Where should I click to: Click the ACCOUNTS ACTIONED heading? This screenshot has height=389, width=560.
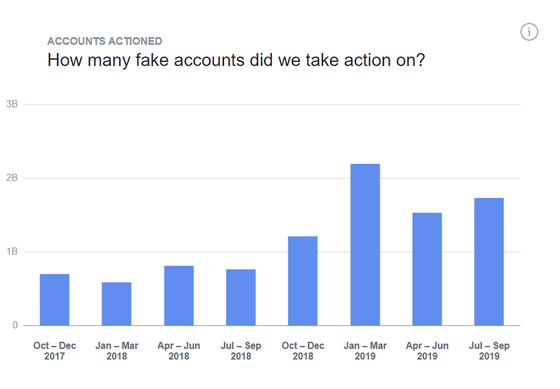(105, 41)
